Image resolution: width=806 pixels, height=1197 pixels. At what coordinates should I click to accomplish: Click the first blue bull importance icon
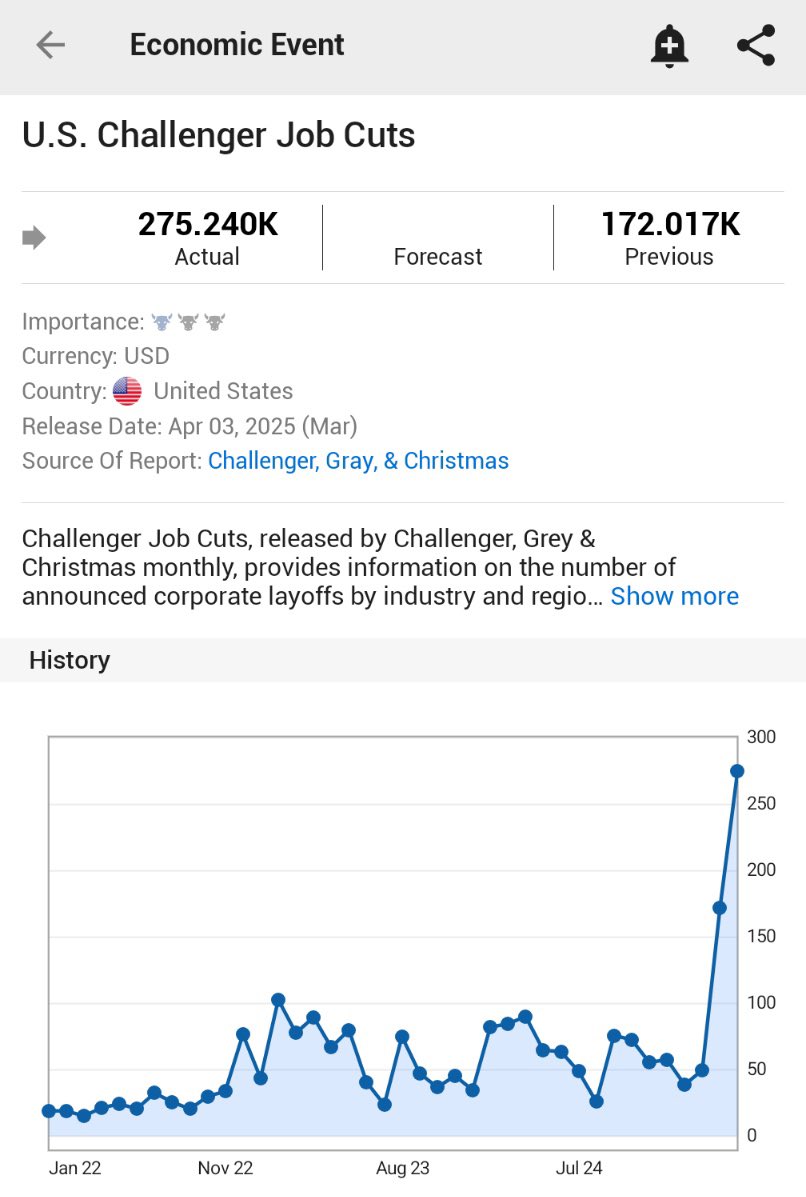pyautogui.click(x=162, y=322)
